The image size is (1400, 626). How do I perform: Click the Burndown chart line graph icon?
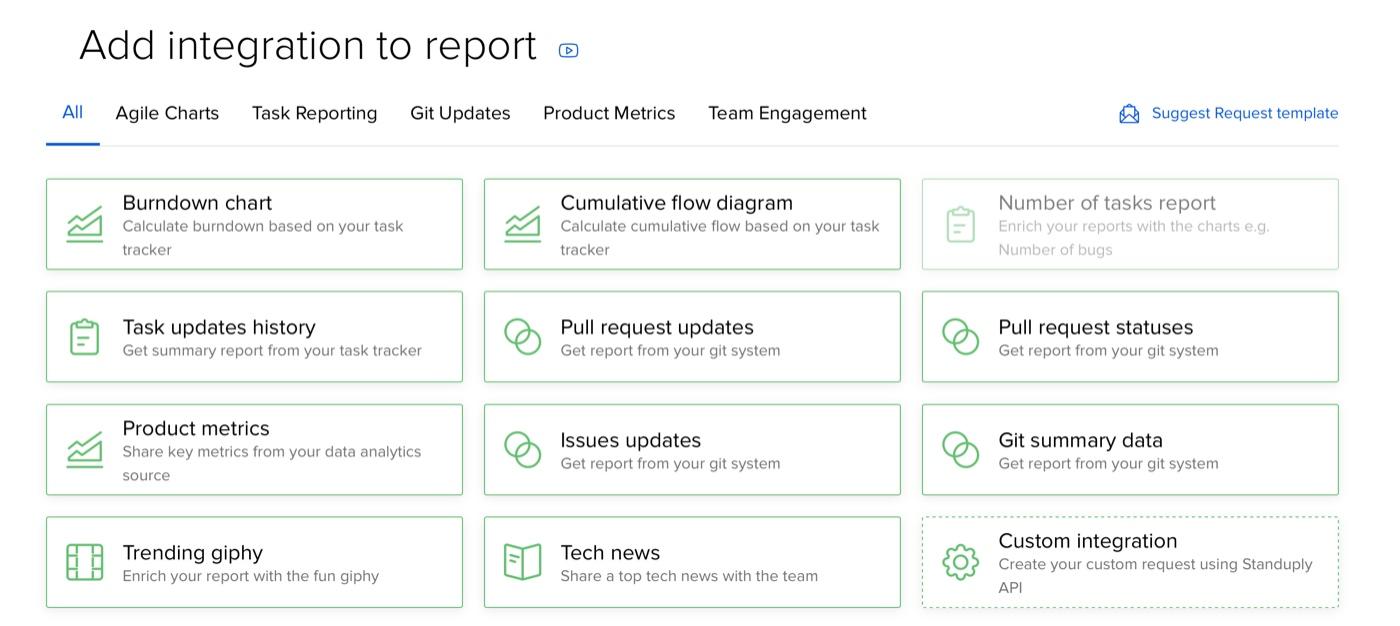point(85,224)
